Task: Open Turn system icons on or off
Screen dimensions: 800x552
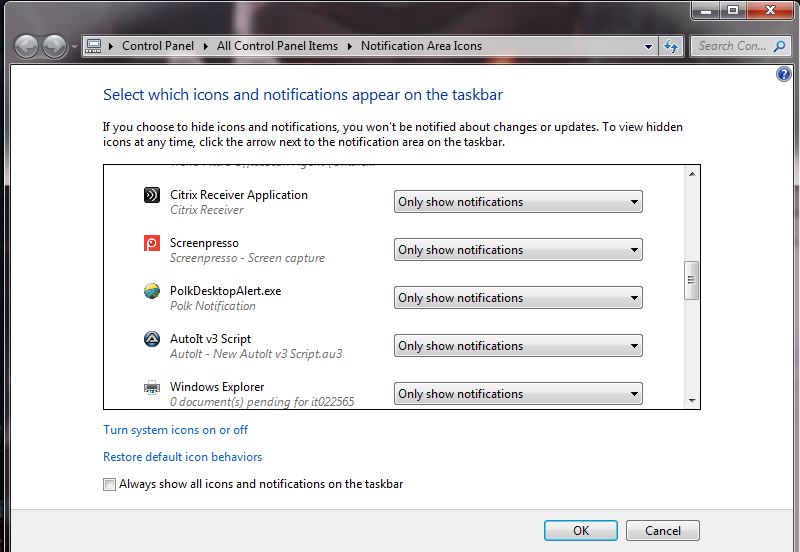Action: [176, 430]
